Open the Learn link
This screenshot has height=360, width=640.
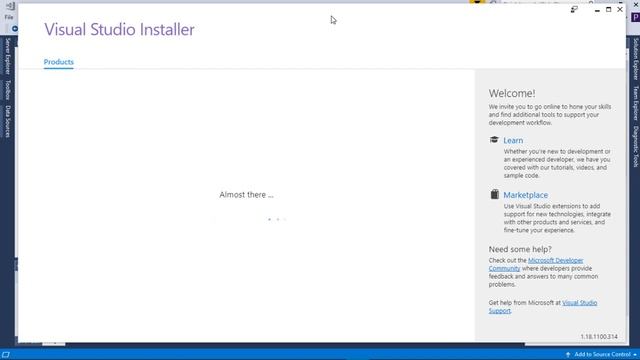pos(513,140)
